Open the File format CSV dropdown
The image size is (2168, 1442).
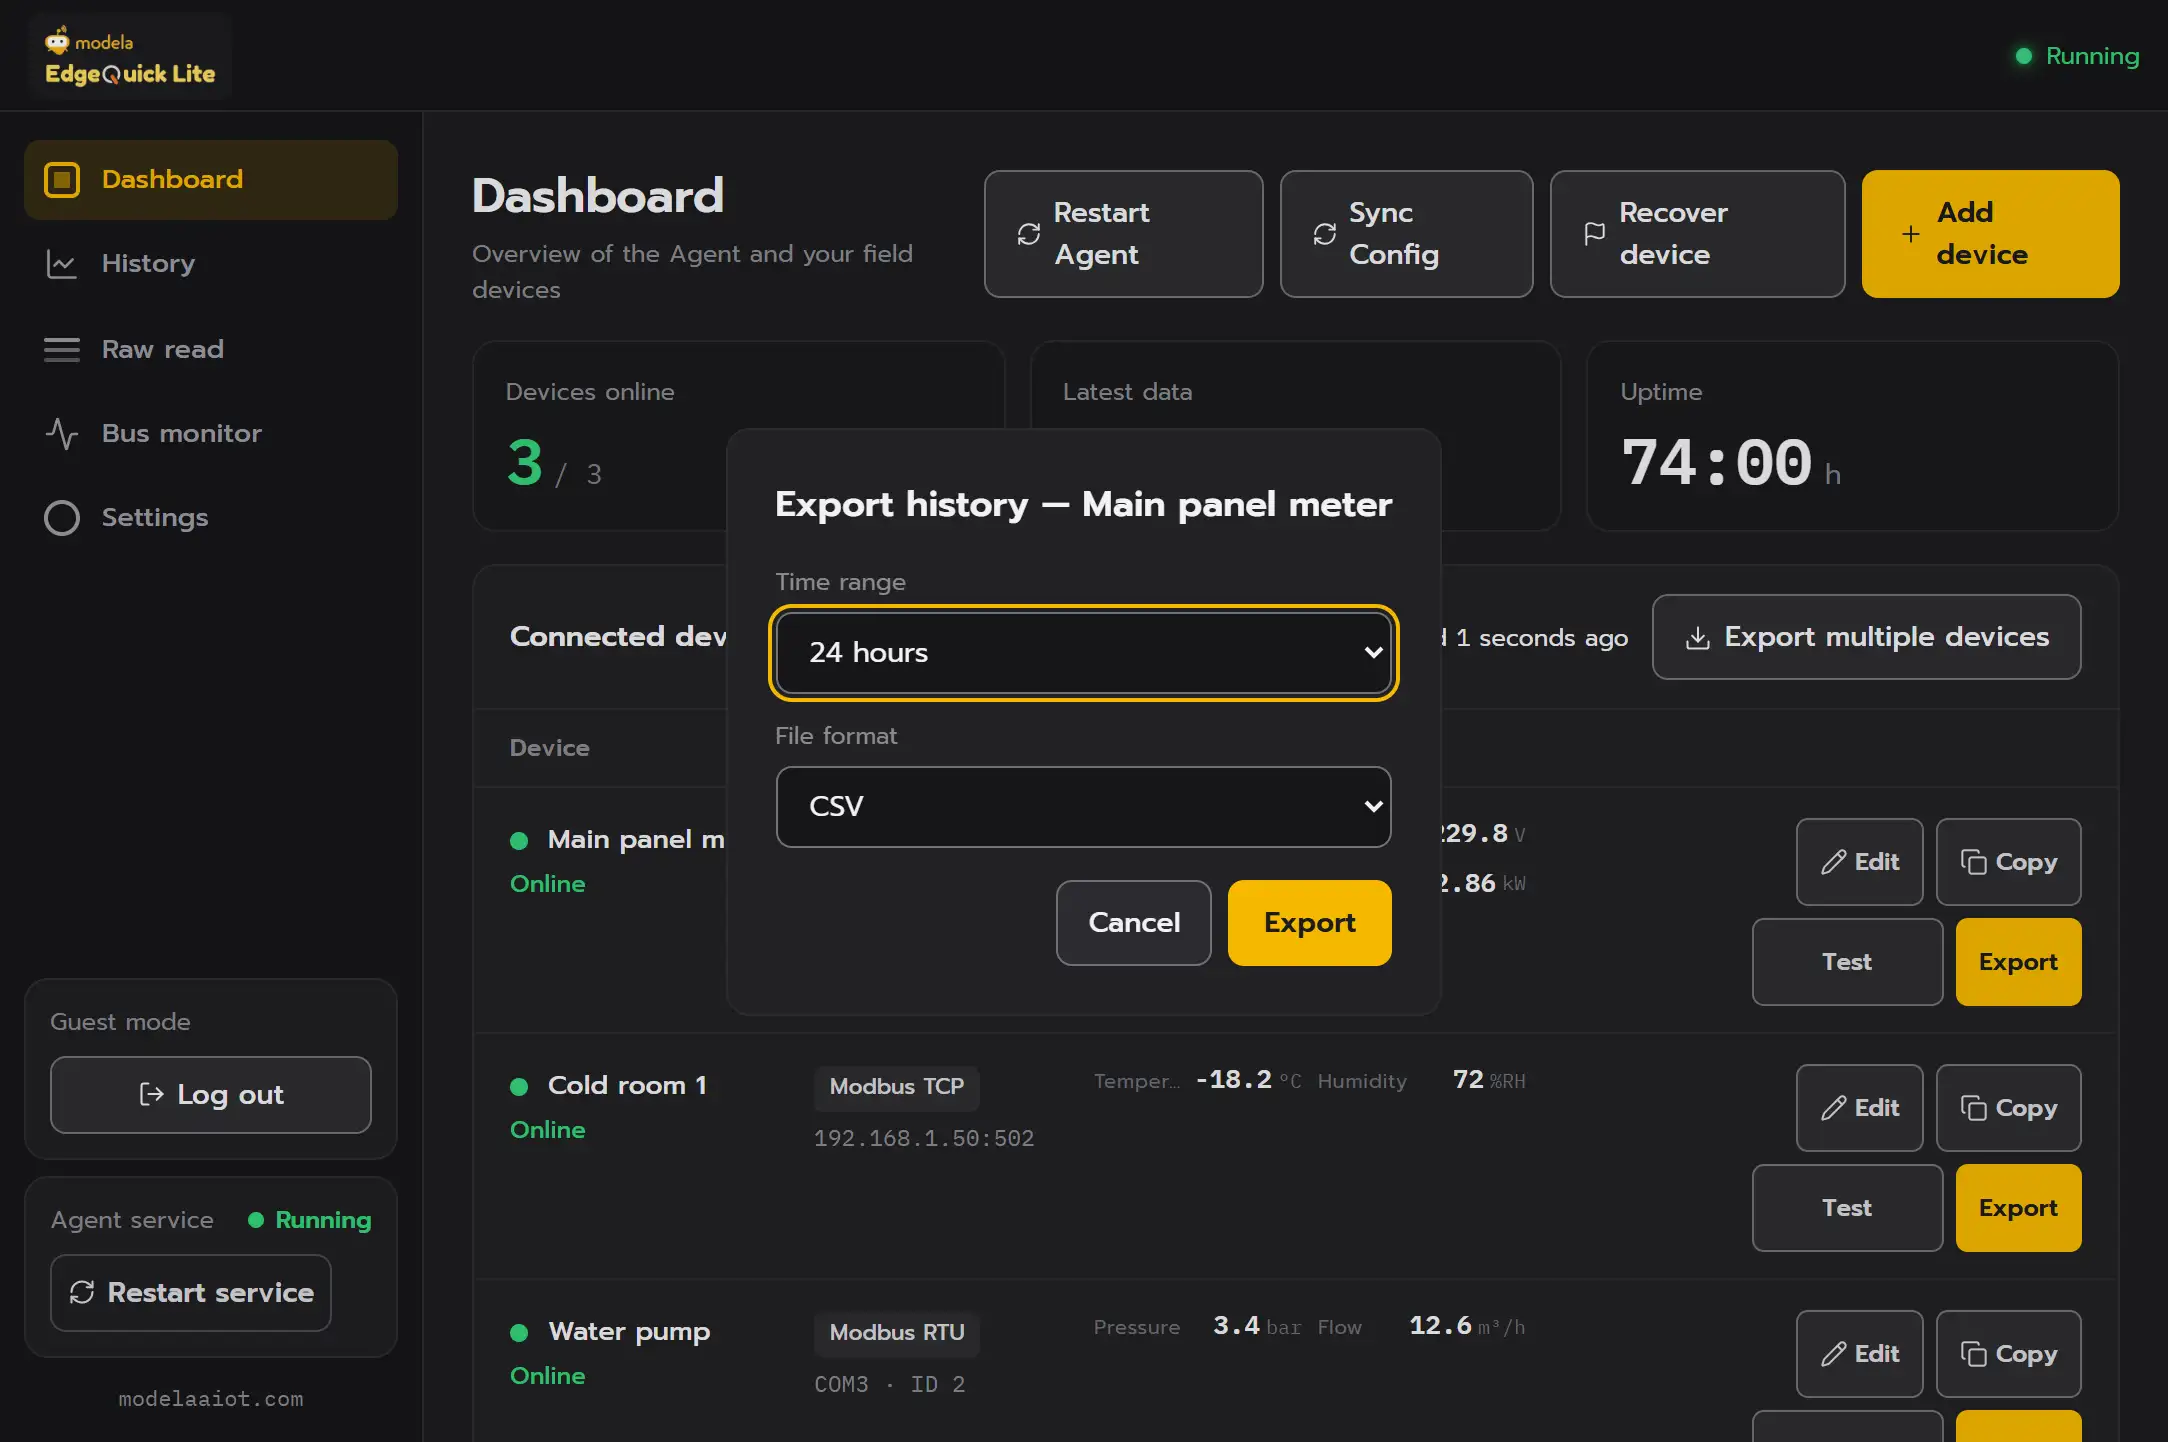(1083, 807)
